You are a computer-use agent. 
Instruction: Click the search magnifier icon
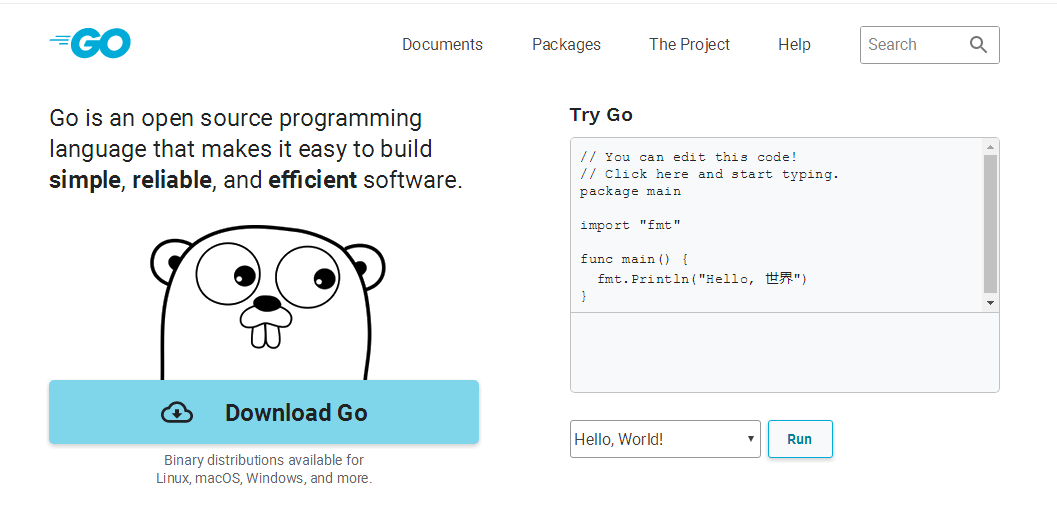point(978,44)
